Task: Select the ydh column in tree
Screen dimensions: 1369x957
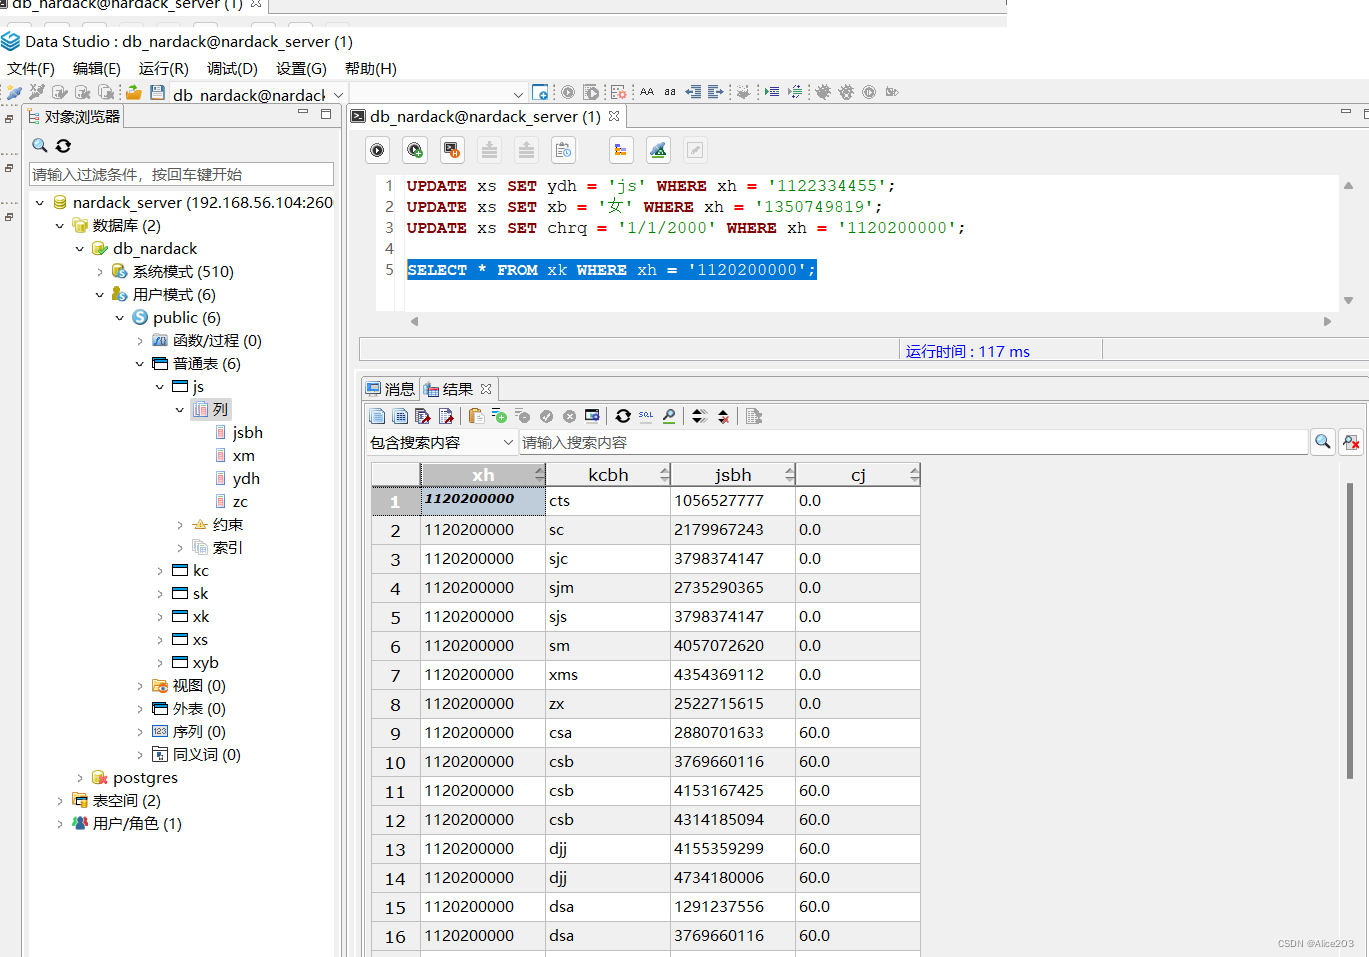Action: (246, 479)
